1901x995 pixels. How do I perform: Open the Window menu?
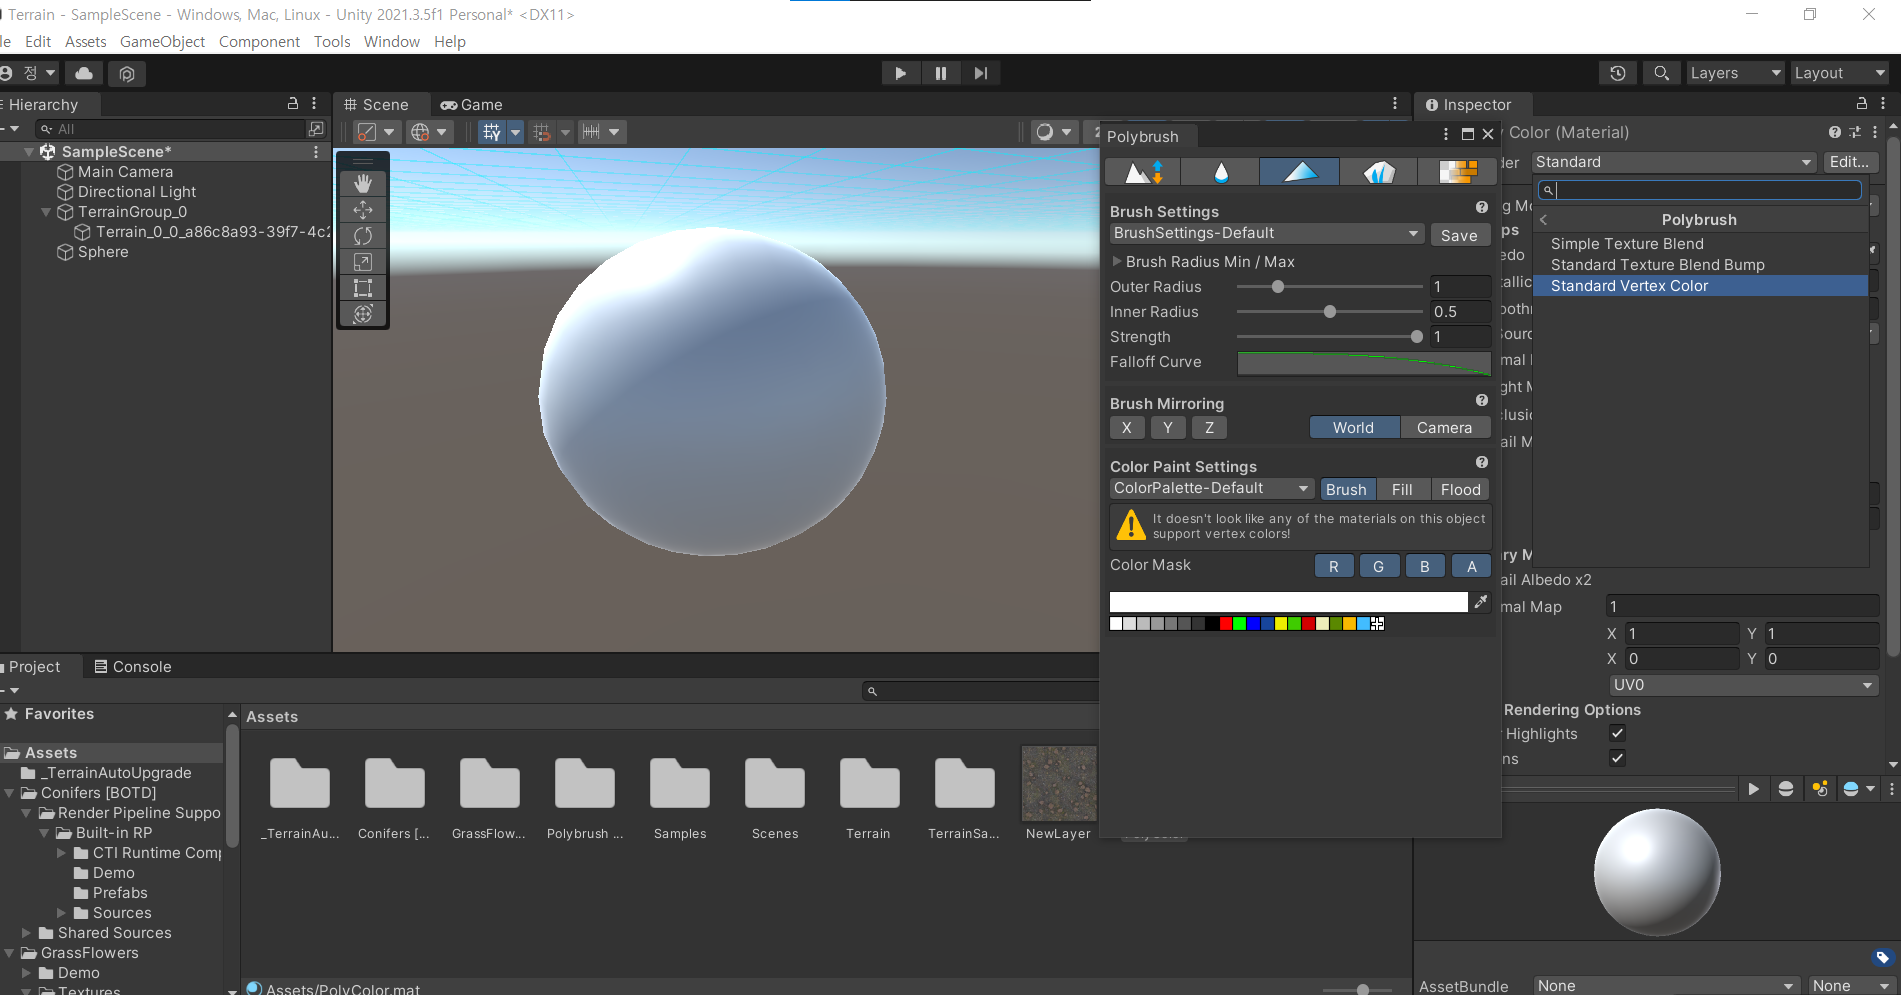pyautogui.click(x=391, y=41)
